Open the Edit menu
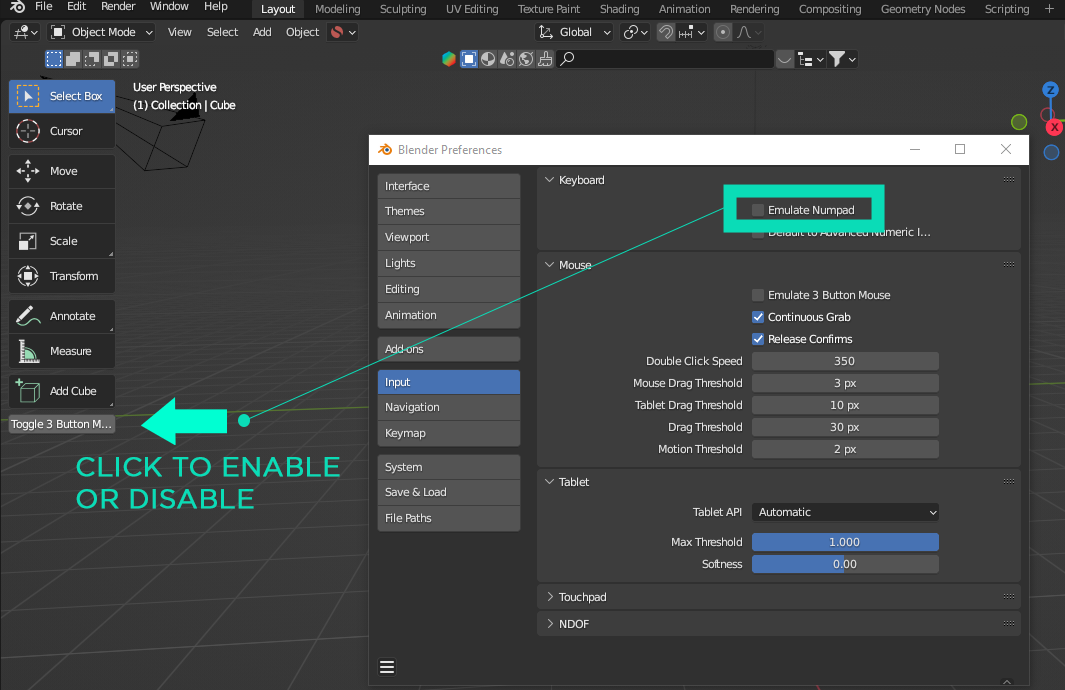Image resolution: width=1065 pixels, height=690 pixels. click(77, 7)
